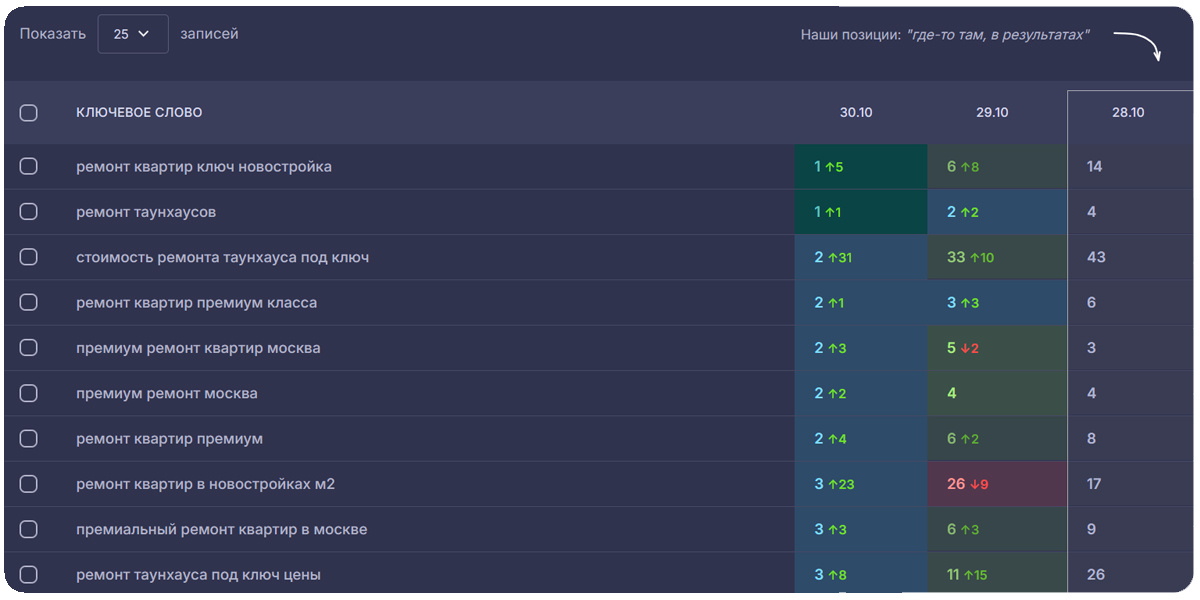The width and height of the screenshot is (1200, 600).
Task: Select keyword 'ремонт квартир премиум'
Action: 170,439
